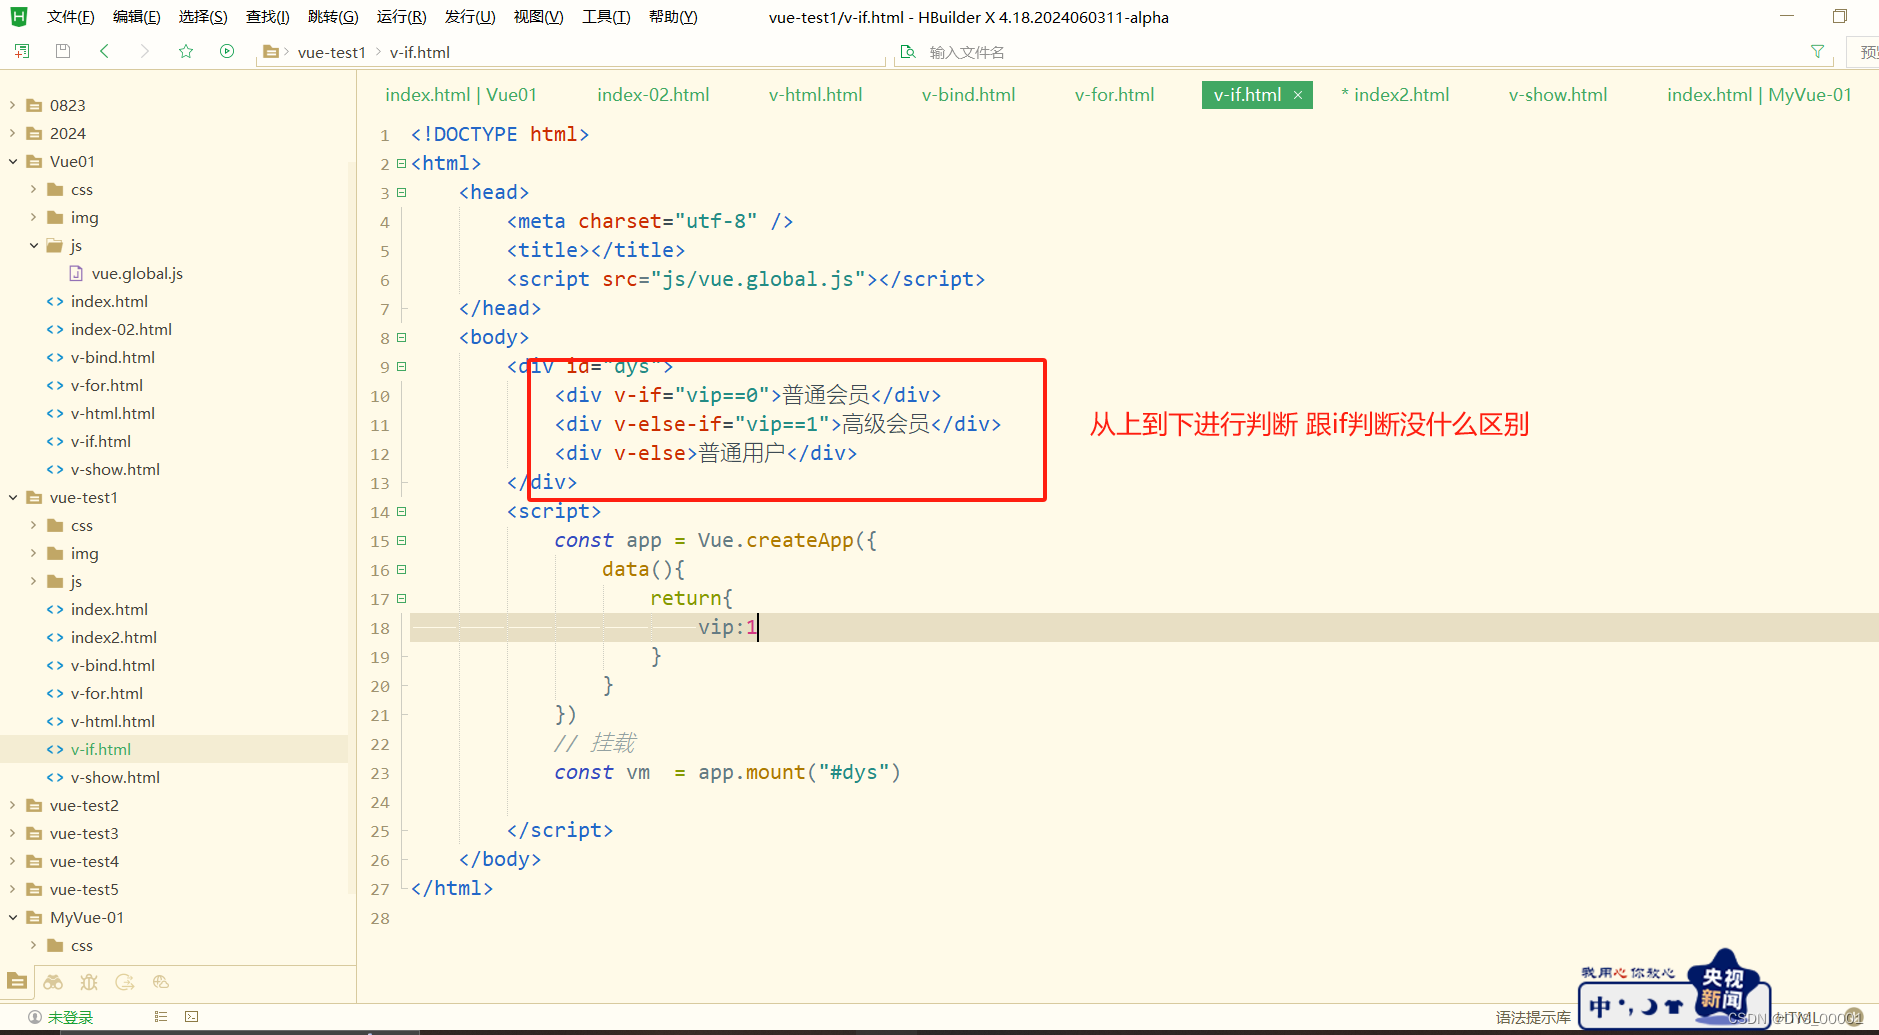Click the vip:1 code on line 18

pos(728,627)
